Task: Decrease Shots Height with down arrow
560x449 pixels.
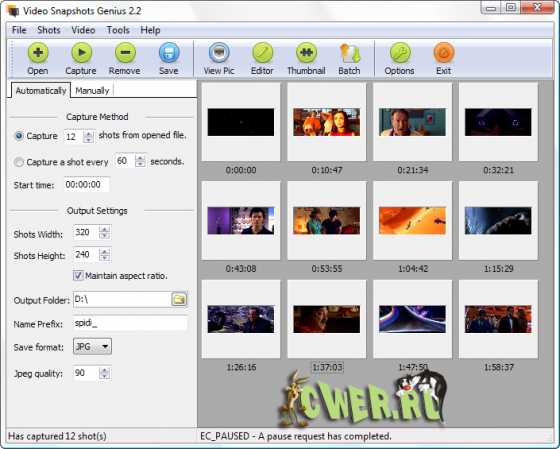Action: [105, 258]
